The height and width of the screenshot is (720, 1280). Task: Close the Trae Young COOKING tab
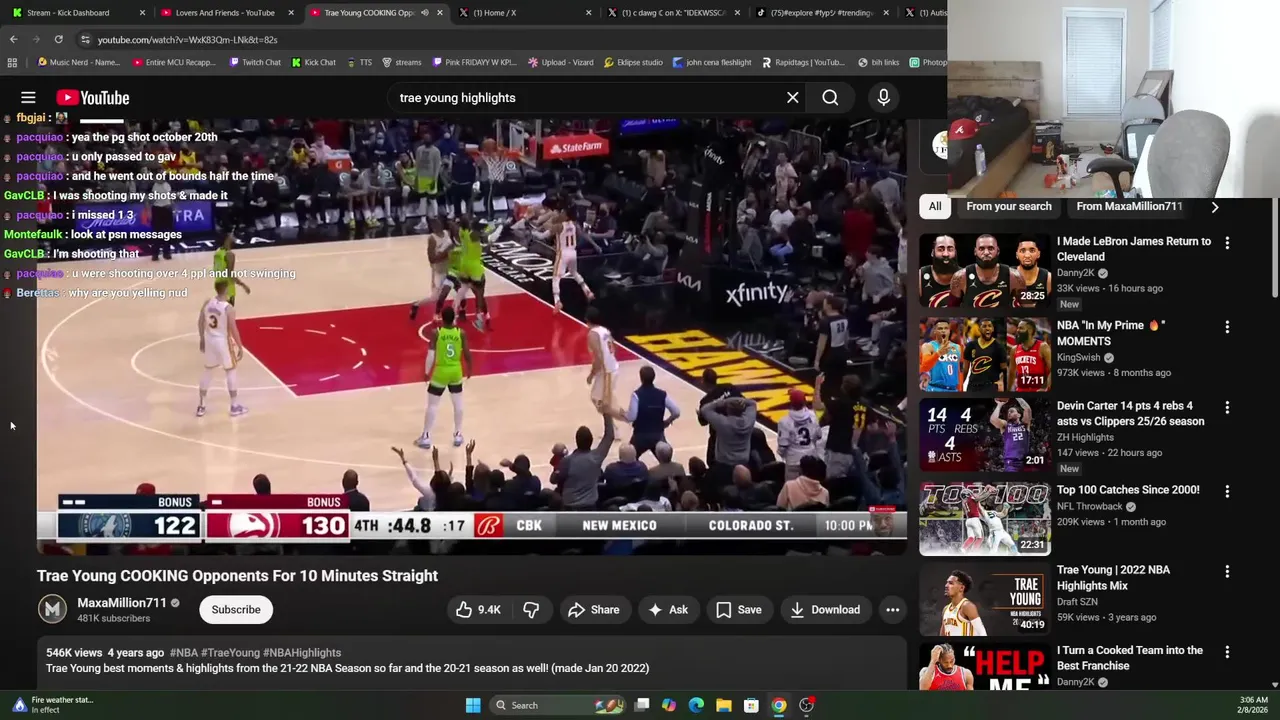tap(439, 13)
